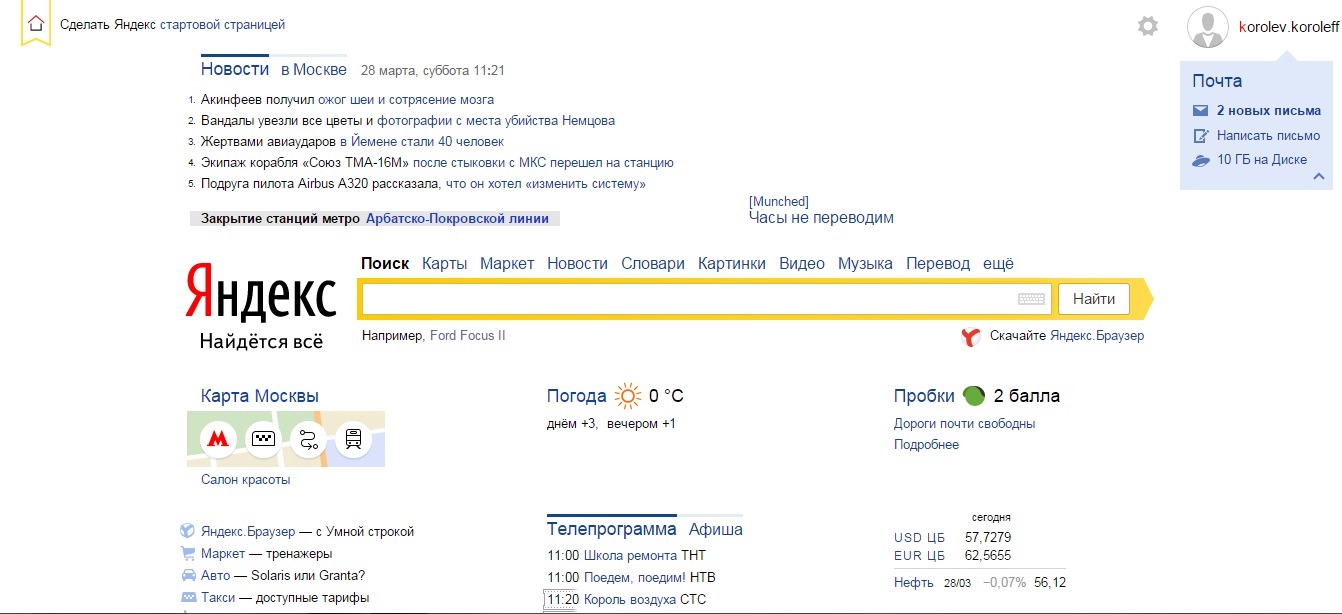This screenshot has width=1342, height=614.
Task: Open 2 новых письма link
Action: click(1269, 111)
